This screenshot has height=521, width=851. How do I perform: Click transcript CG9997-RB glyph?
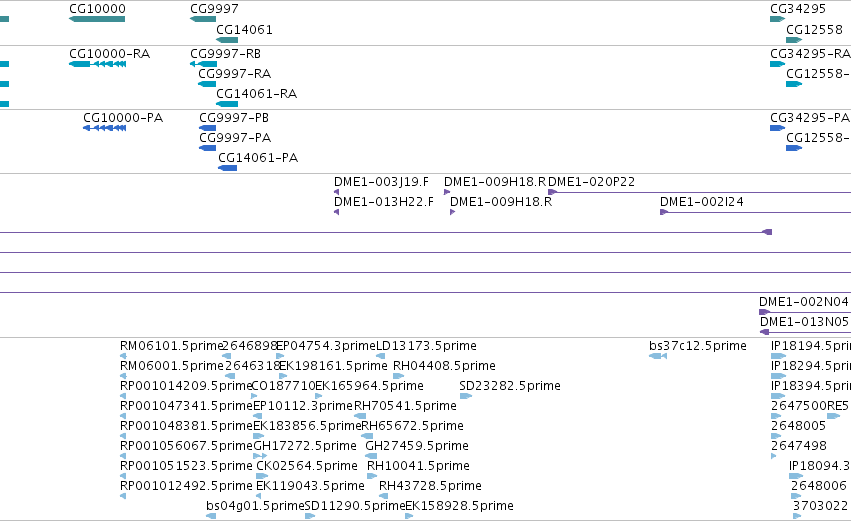[x=203, y=64]
